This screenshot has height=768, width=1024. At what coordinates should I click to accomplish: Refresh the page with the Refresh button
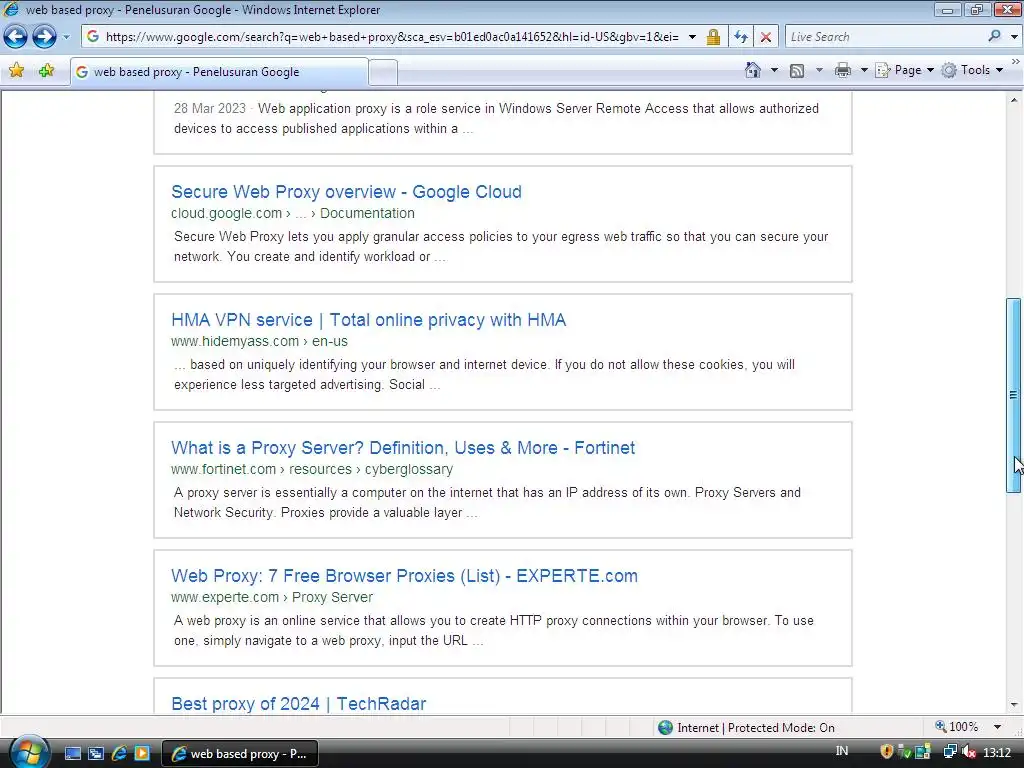point(741,37)
